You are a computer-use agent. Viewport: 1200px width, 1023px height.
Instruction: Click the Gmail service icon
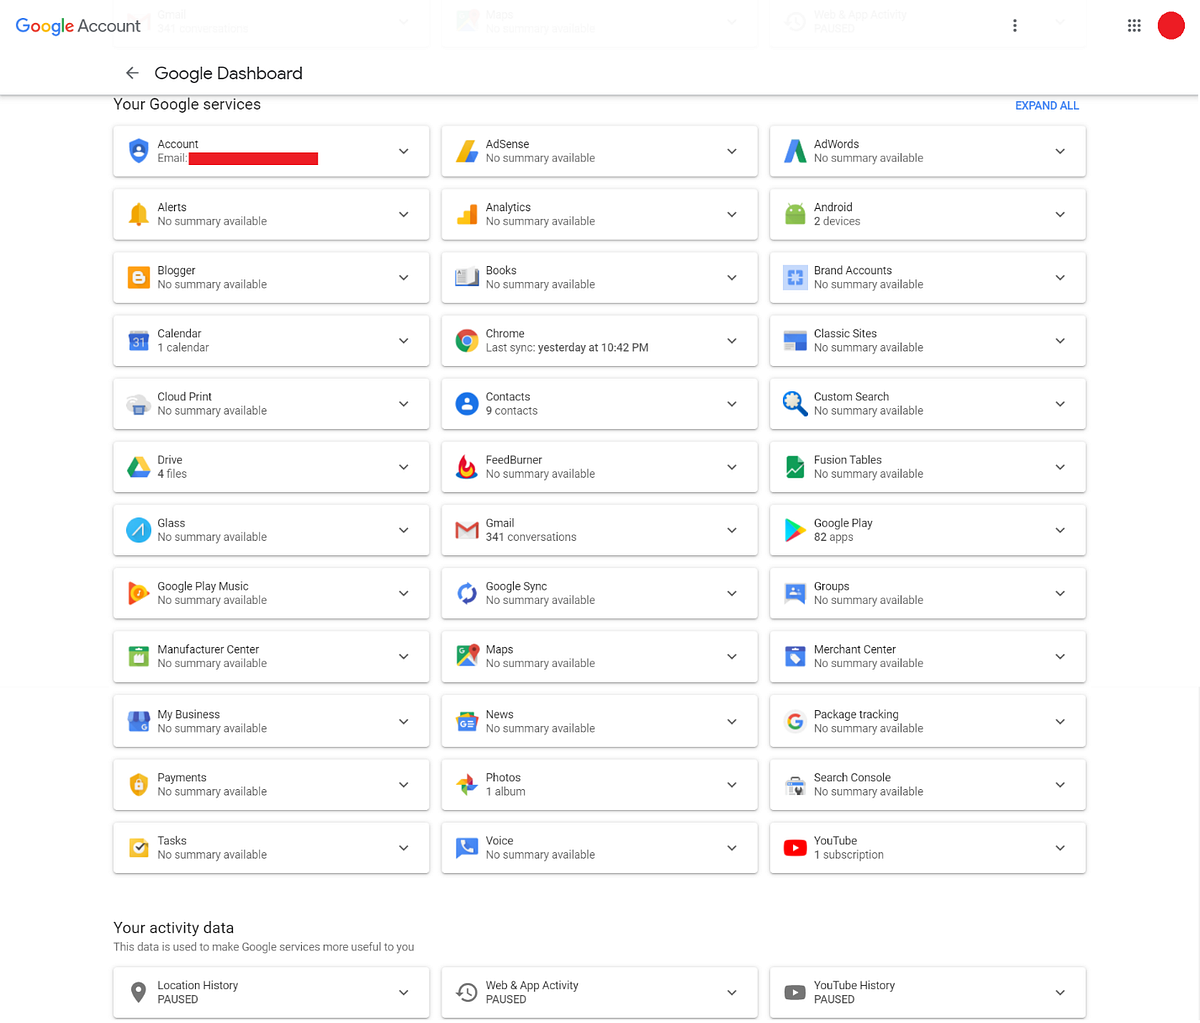pyautogui.click(x=466, y=530)
